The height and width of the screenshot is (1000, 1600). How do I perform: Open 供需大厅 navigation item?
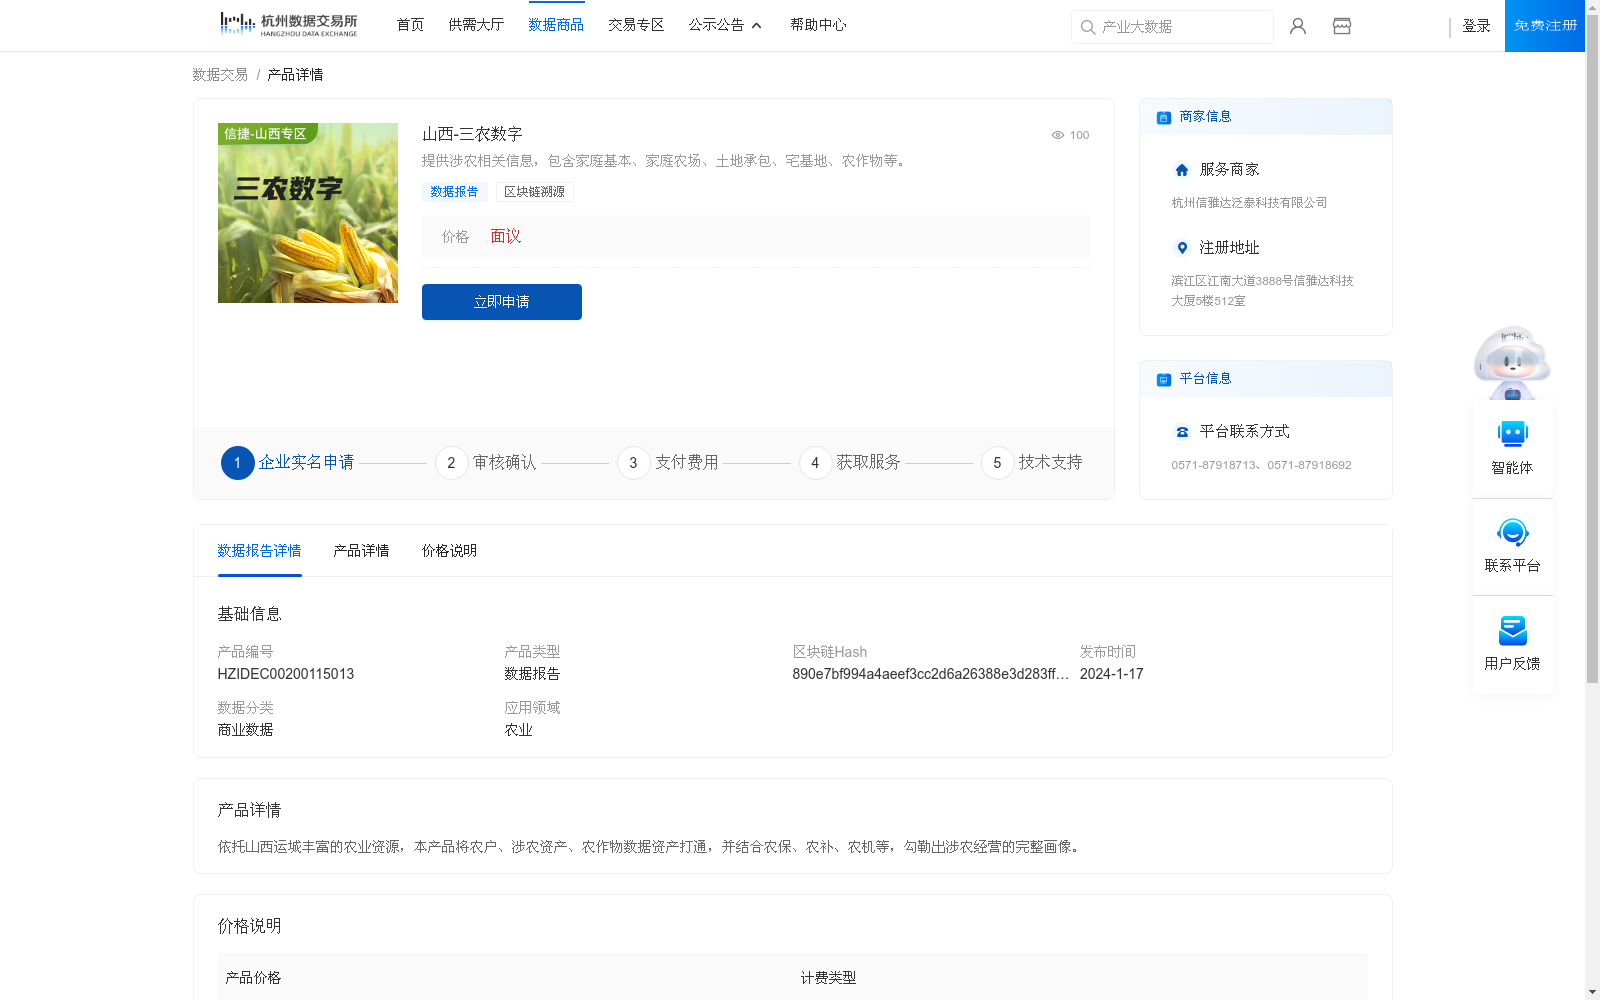point(476,25)
